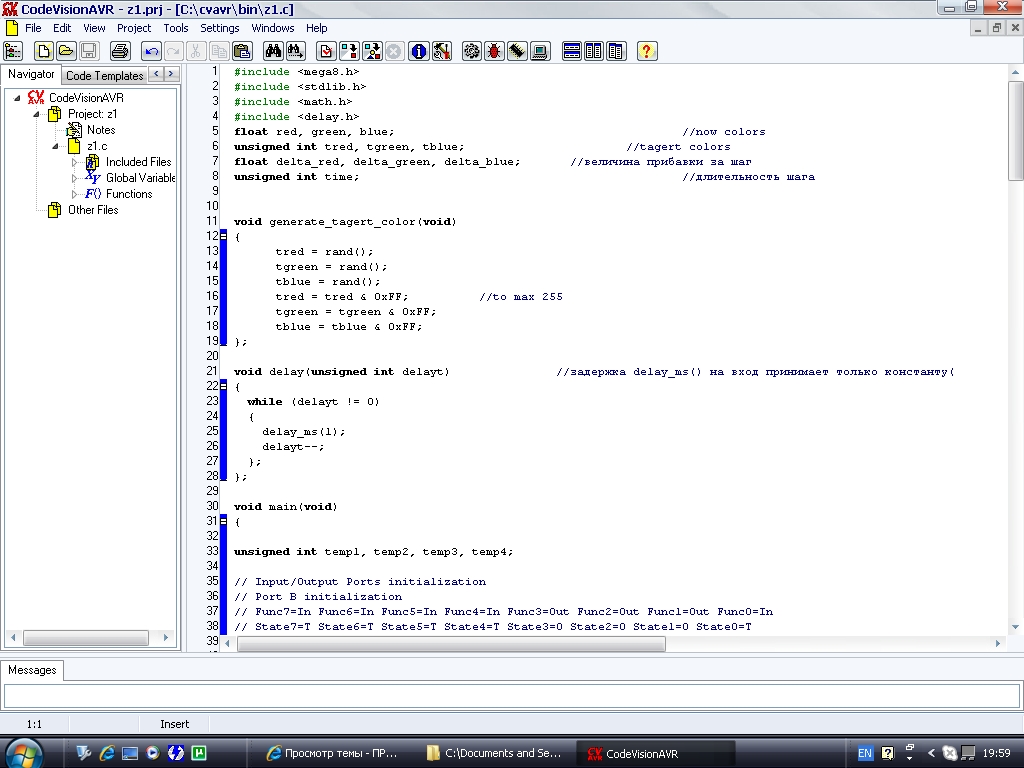Click the New File toolbar icon
This screenshot has width=1024, height=768.
pos(45,51)
